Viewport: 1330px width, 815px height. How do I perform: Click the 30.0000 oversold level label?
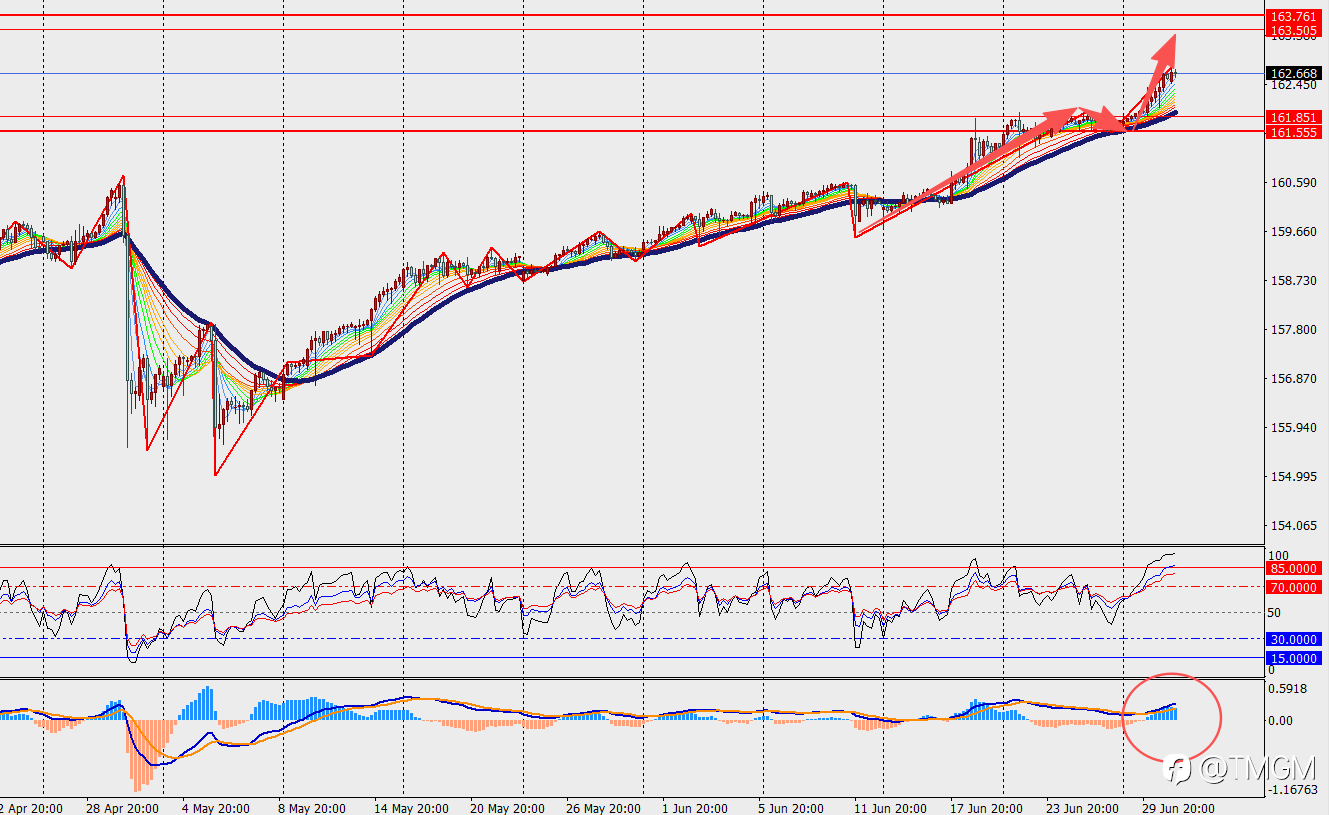1293,639
